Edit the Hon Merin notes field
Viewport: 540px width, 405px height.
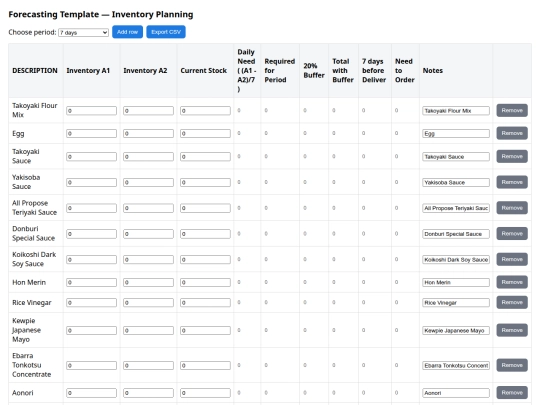[x=456, y=282]
